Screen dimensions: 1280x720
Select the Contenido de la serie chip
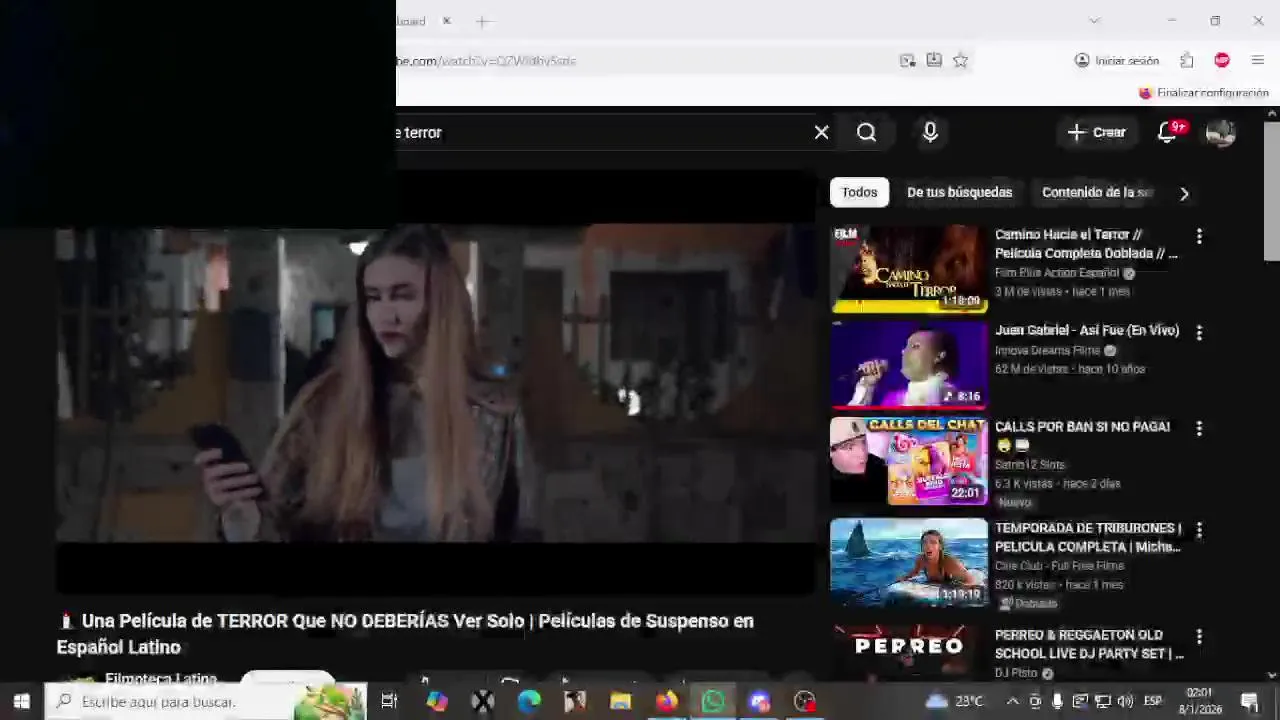click(1097, 192)
